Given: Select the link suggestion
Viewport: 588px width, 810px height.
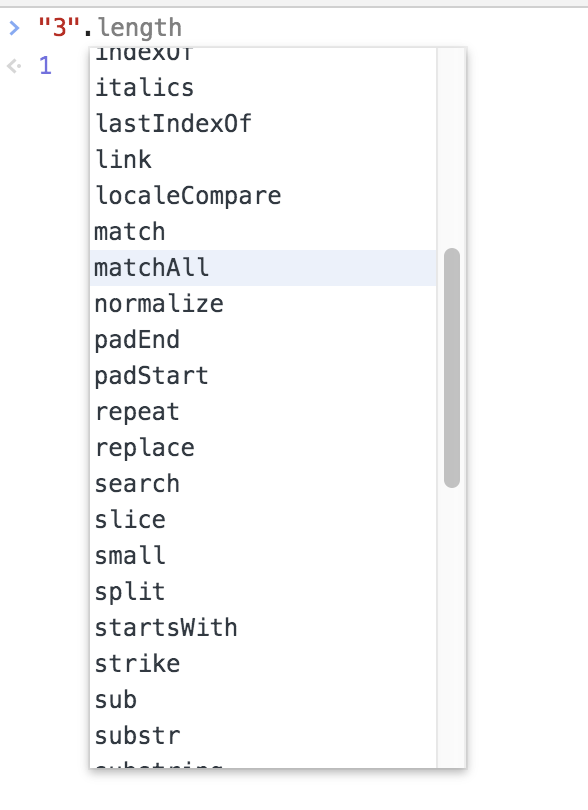Looking at the screenshot, I should pyautogui.click(x=263, y=160).
